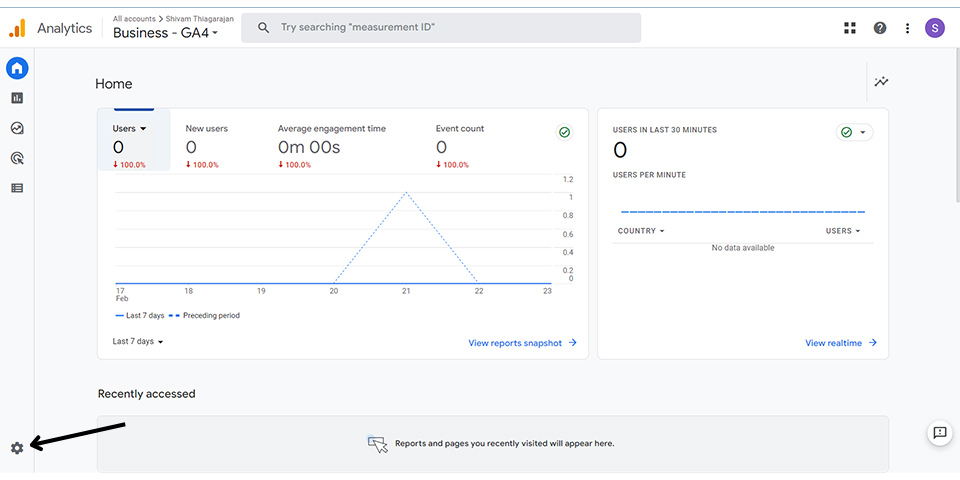Open the Advertising target cursor icon
The width and height of the screenshot is (960, 480).
17,159
